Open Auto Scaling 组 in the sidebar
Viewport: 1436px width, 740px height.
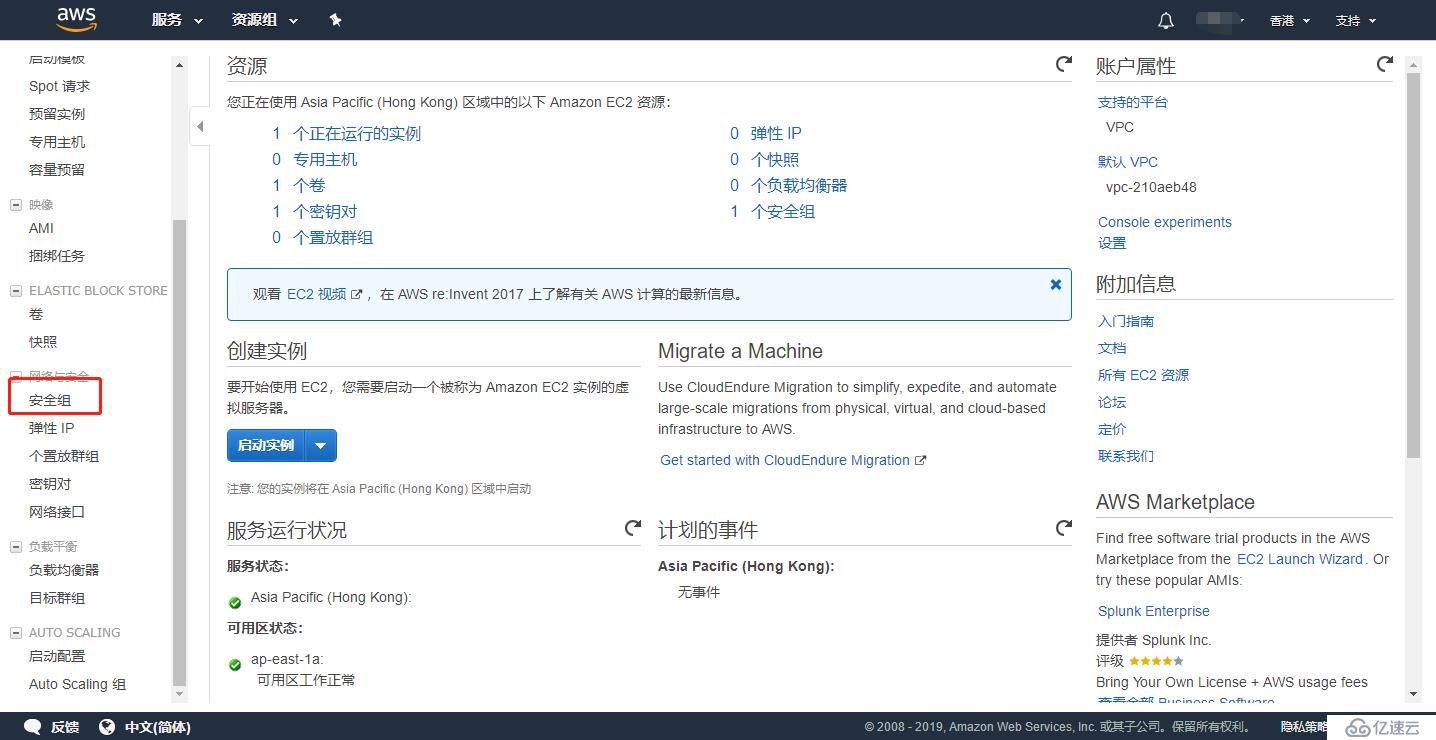click(x=77, y=684)
